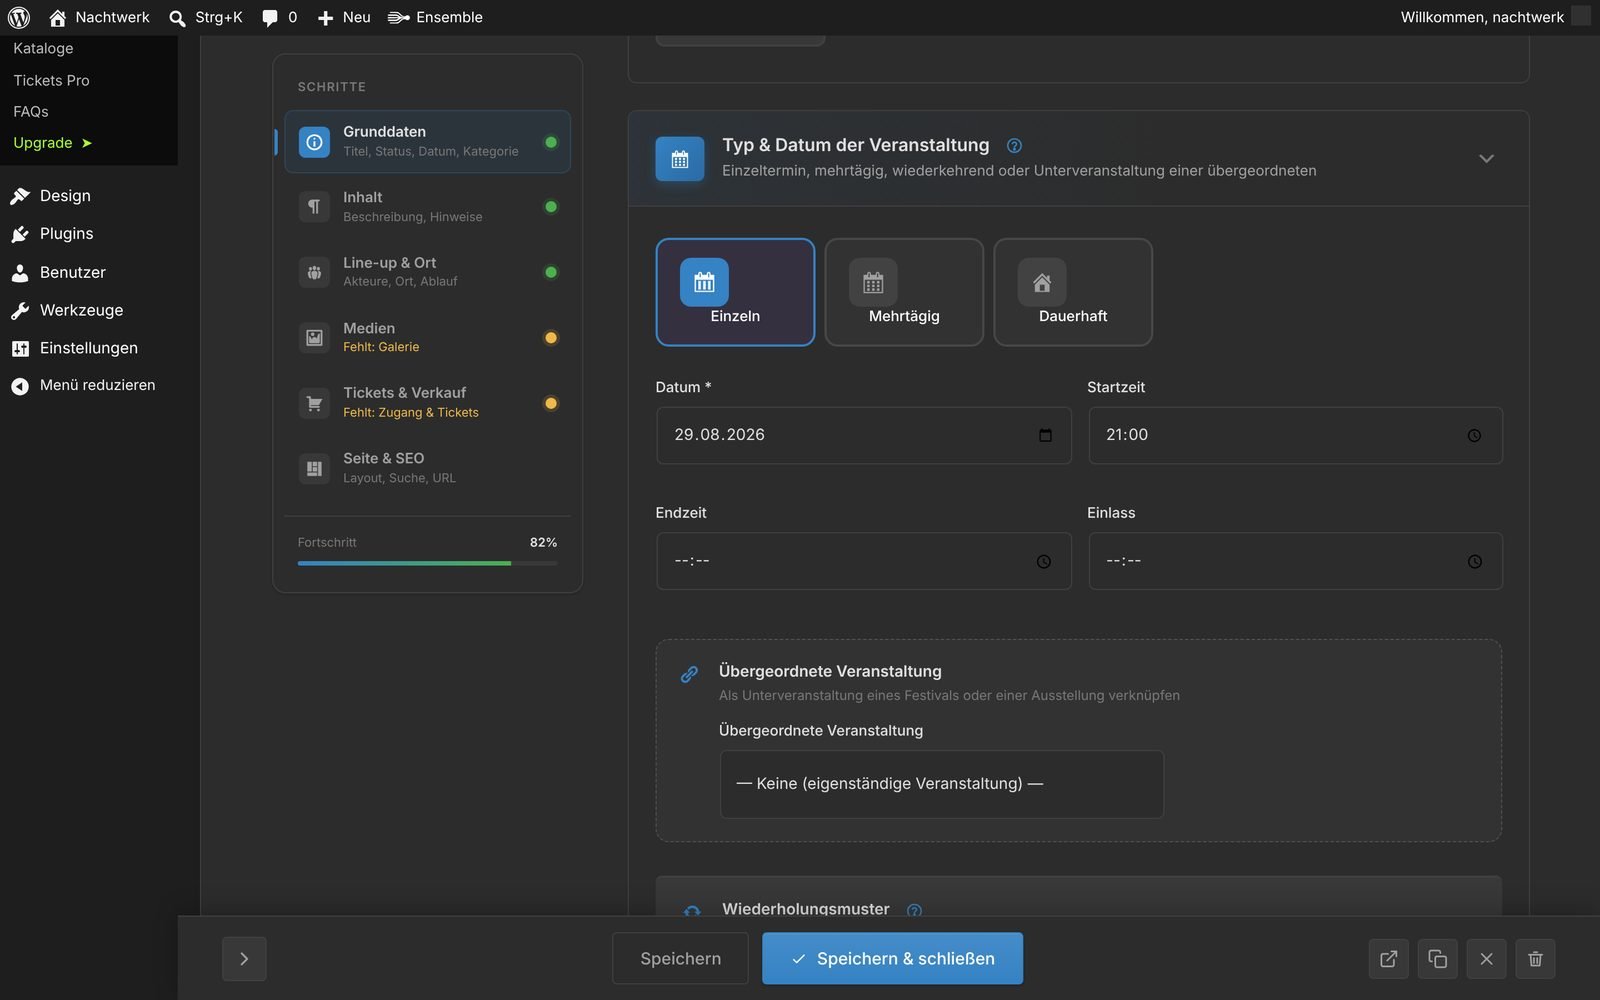1600x1000 pixels.
Task: Click the WordPress logo icon
Action: point(19,17)
